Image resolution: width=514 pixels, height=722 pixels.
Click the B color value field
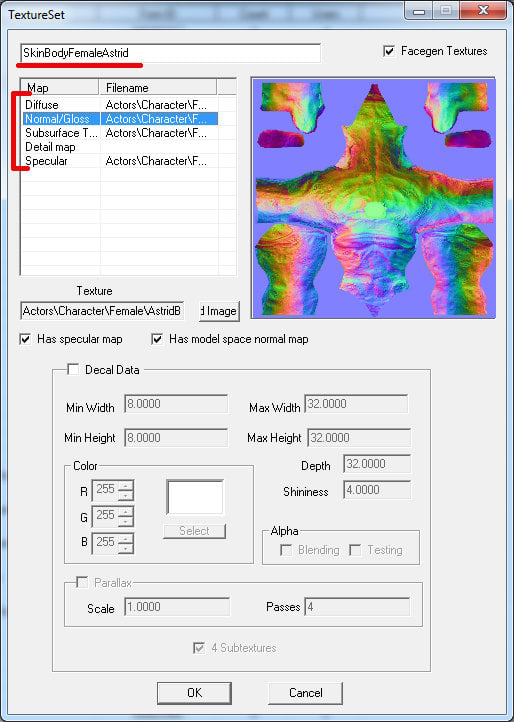point(105,543)
